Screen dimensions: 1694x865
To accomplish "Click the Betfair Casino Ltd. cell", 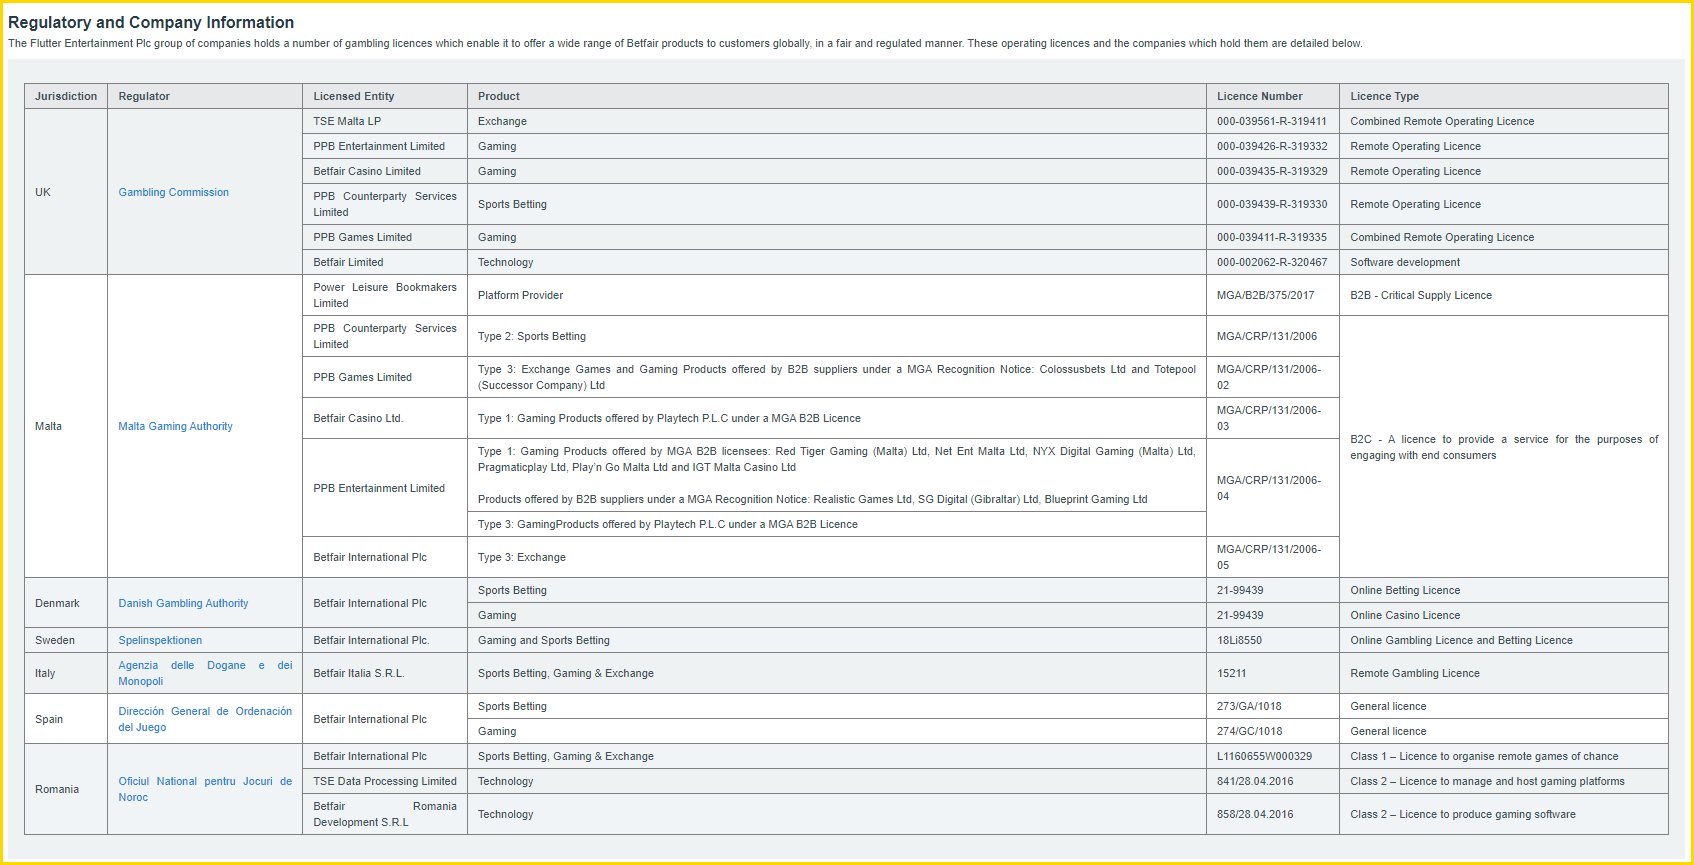I will pyautogui.click(x=385, y=418).
